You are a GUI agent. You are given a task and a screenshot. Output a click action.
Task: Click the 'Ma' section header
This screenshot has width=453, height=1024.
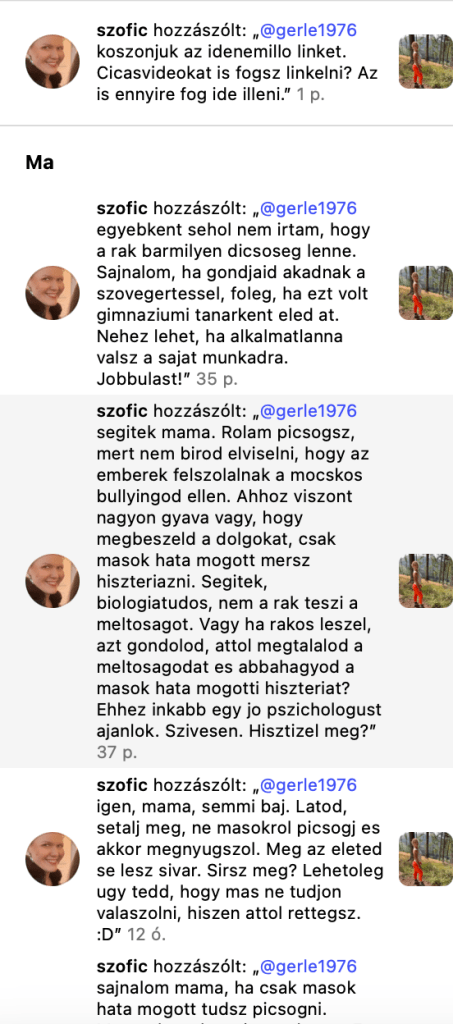point(39,162)
